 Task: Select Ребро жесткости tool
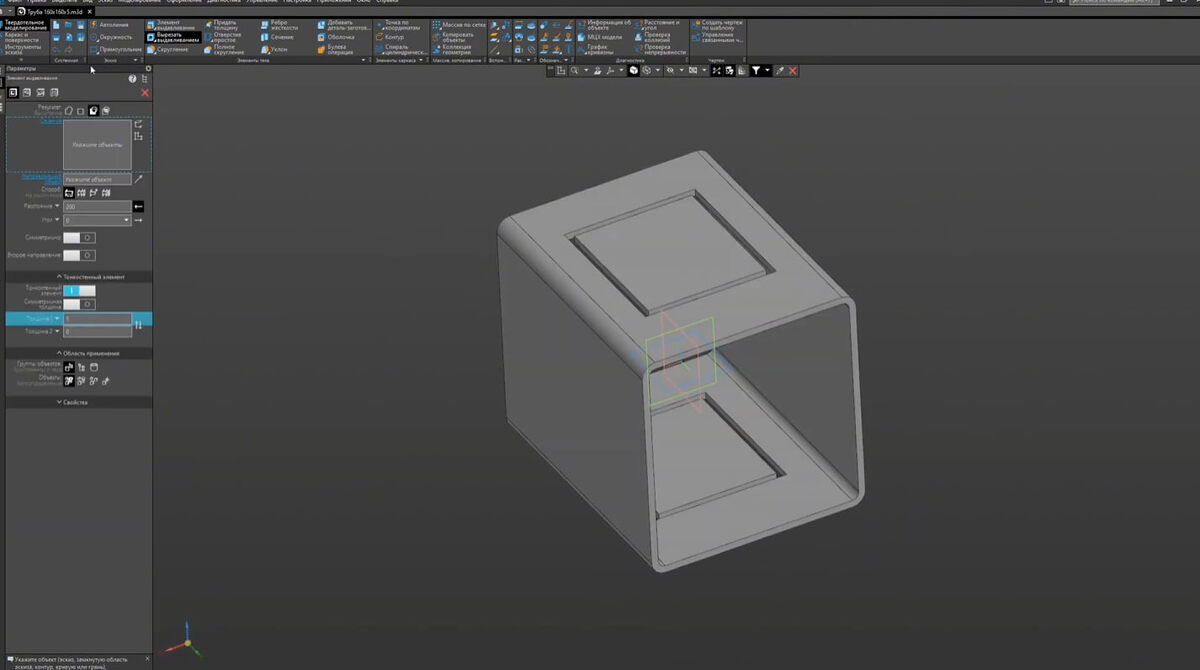[x=279, y=25]
